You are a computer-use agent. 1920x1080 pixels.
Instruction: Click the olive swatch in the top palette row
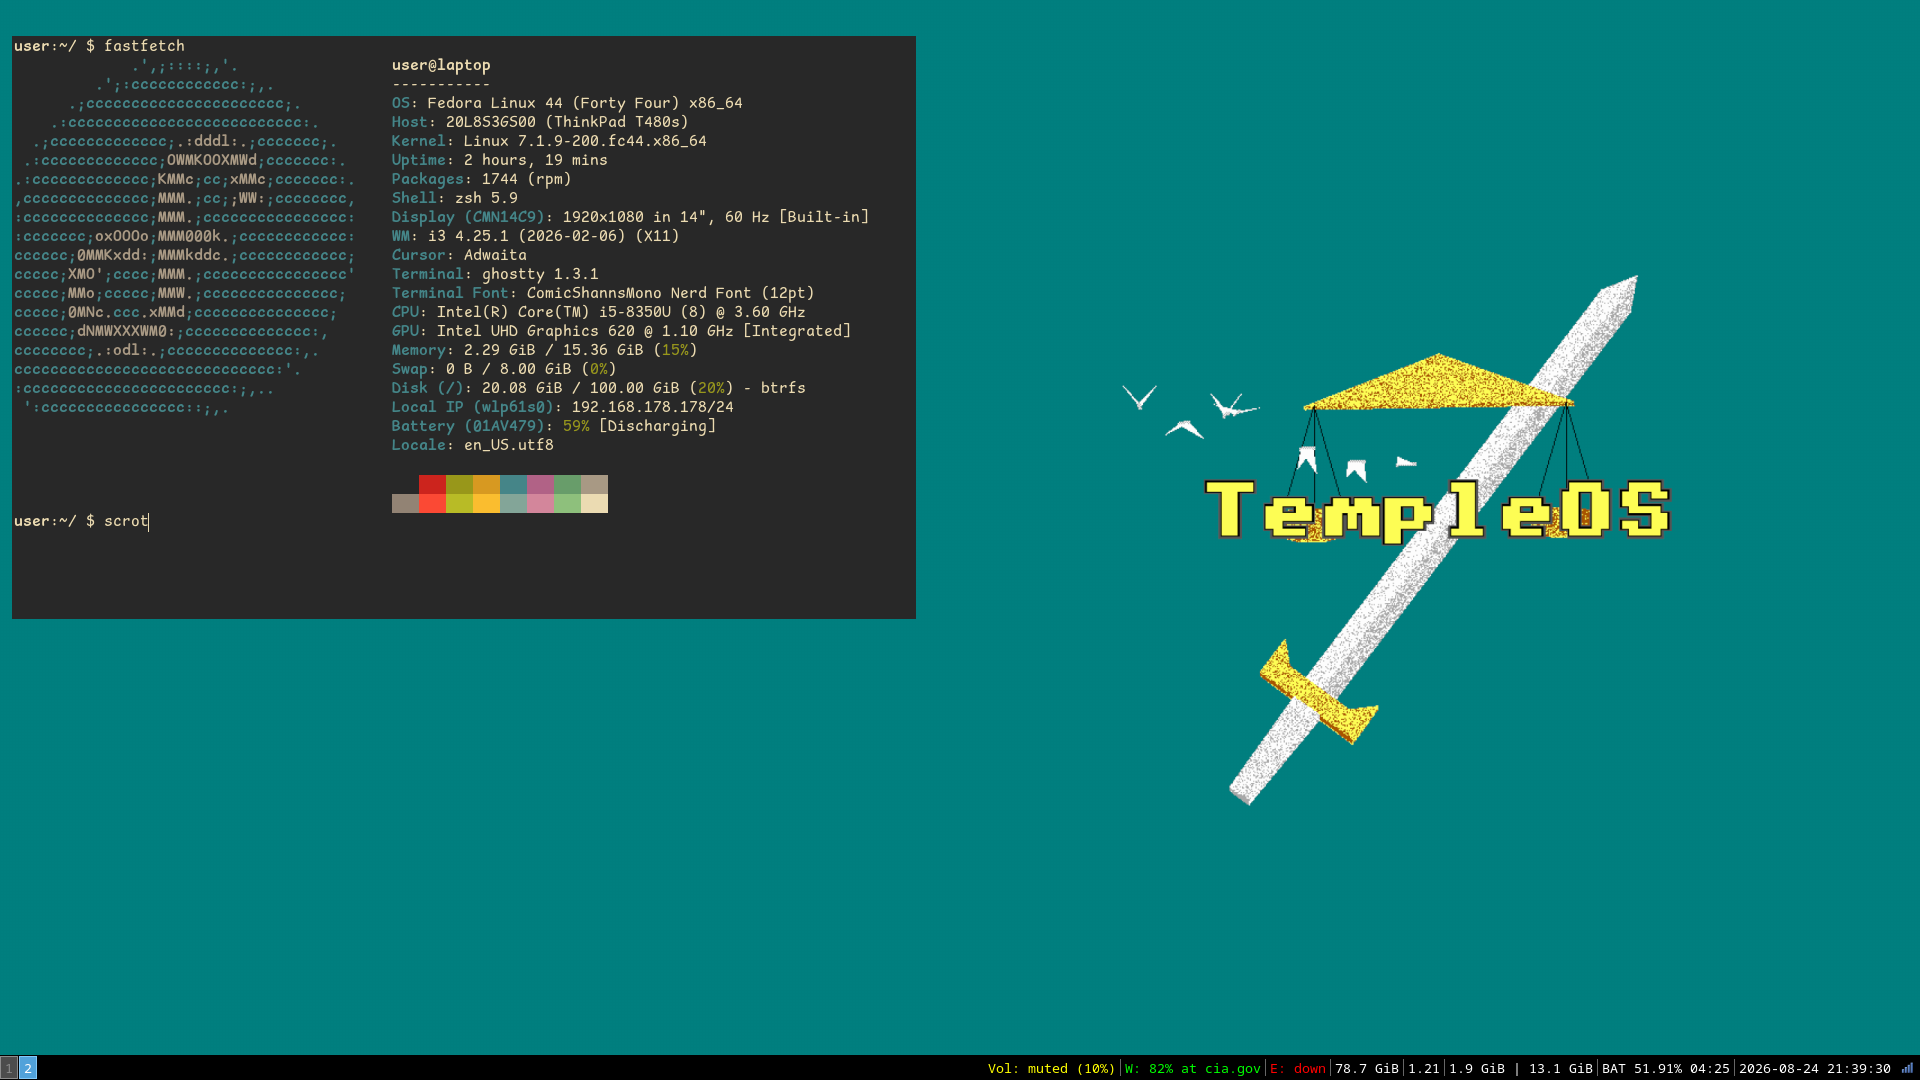459,485
